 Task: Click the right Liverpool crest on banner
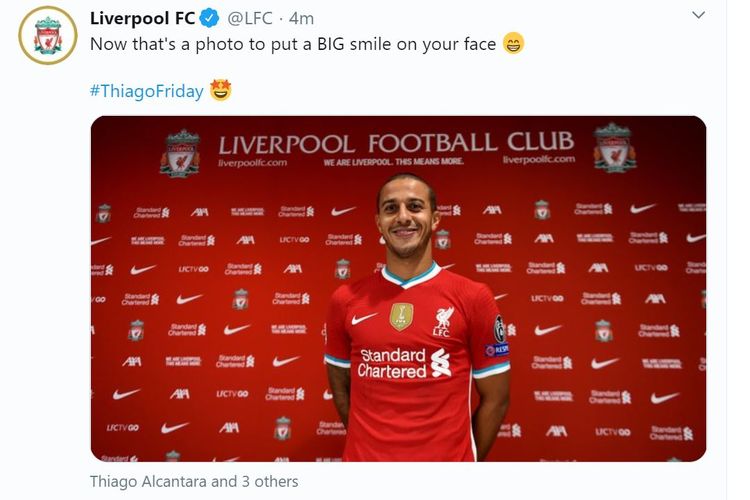coord(615,147)
